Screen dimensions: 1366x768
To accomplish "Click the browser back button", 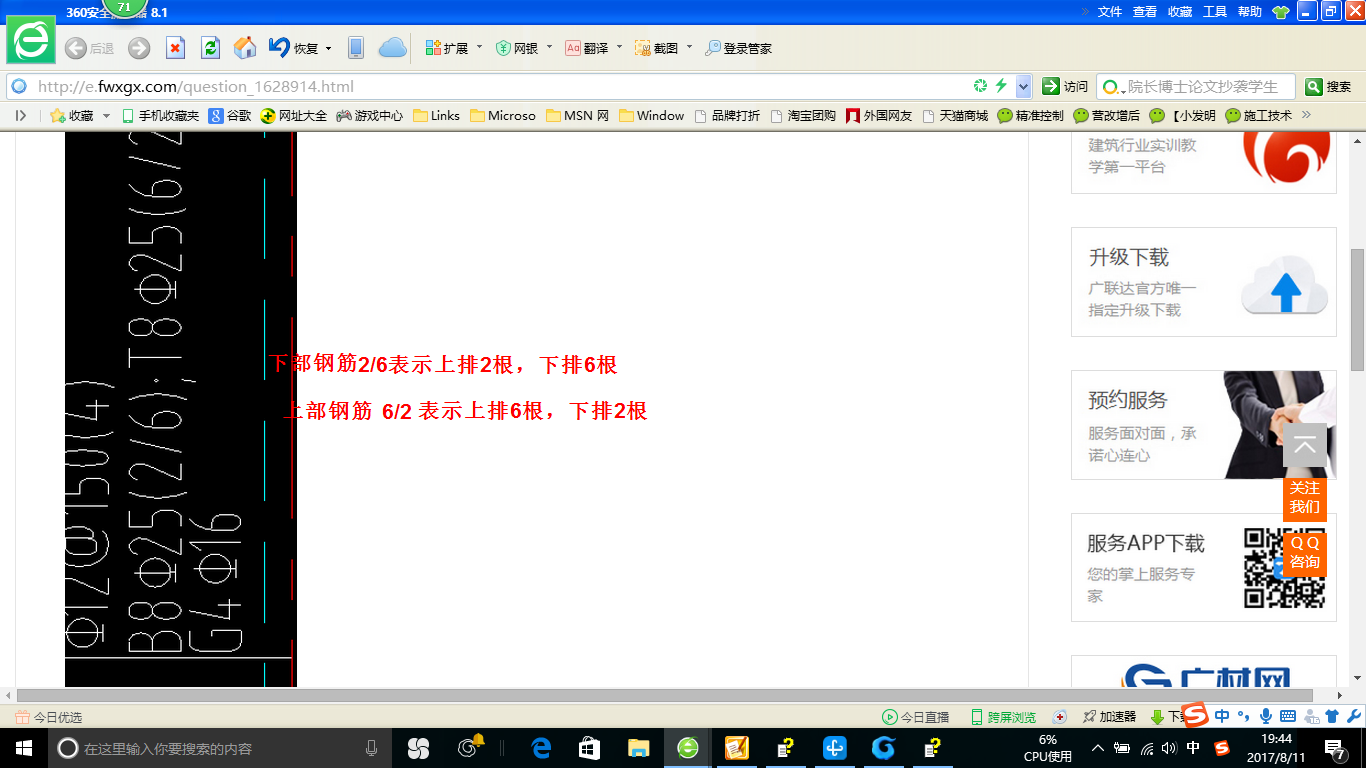I will pos(88,48).
